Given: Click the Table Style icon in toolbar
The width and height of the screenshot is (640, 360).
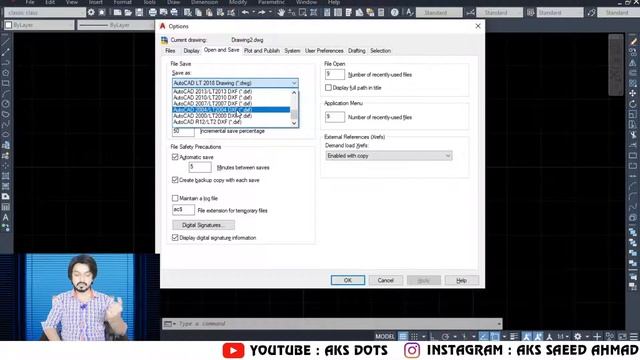Looking at the screenshot, I should pyautogui.click(x=530, y=13).
